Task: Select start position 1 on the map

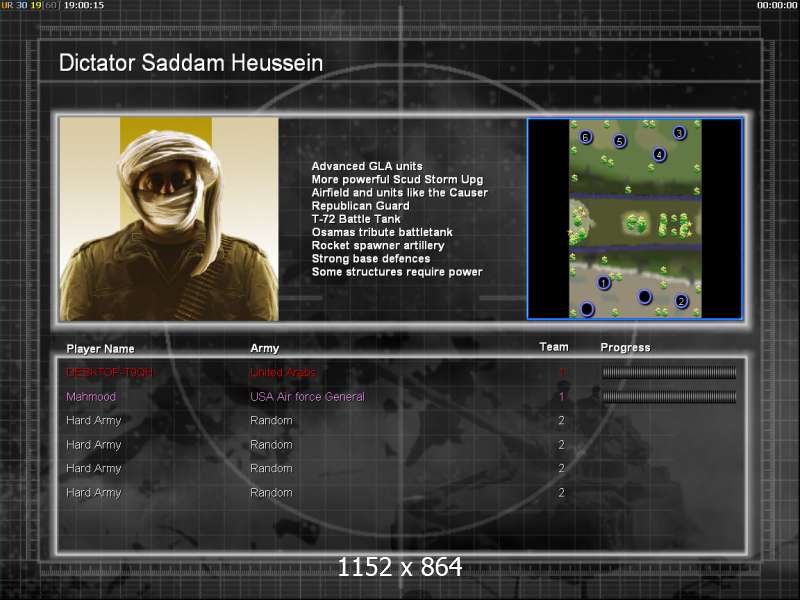Action: 604,283
